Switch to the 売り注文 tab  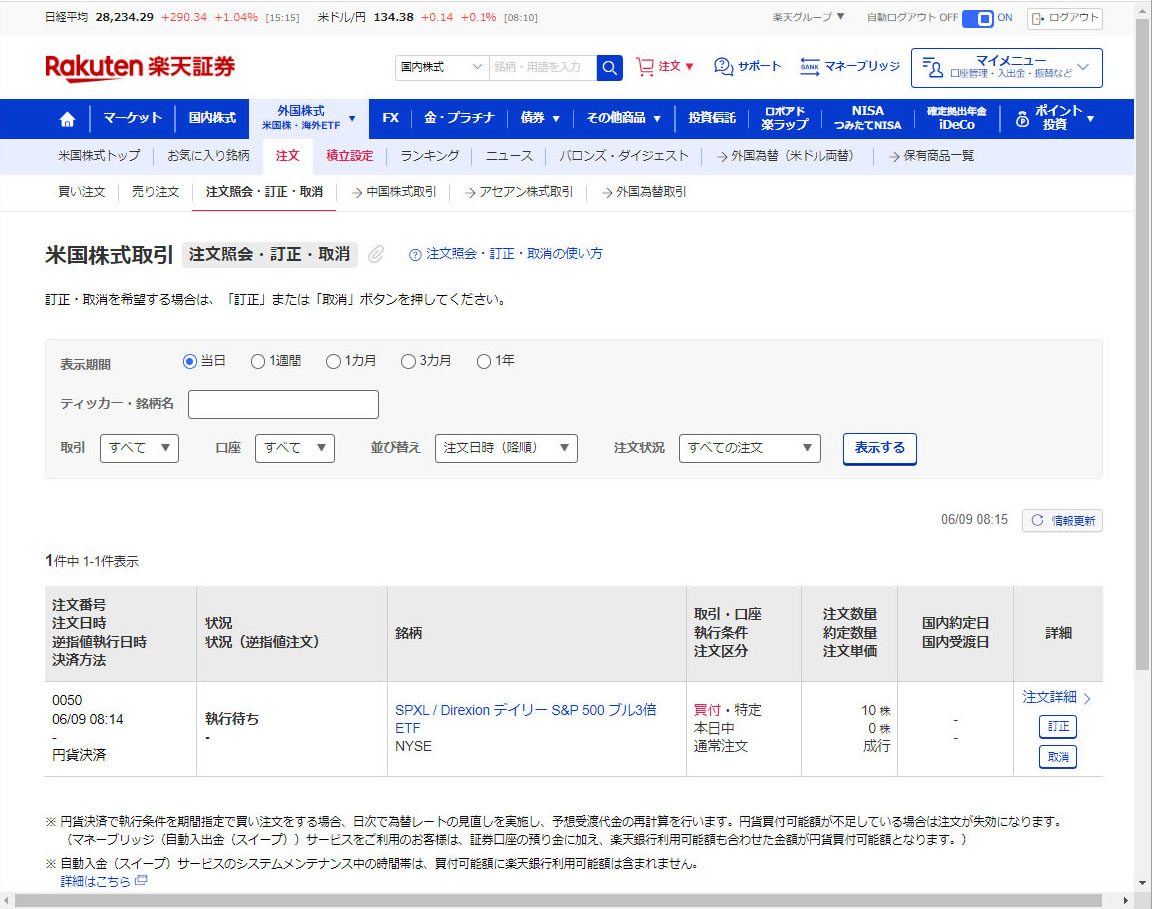155,192
